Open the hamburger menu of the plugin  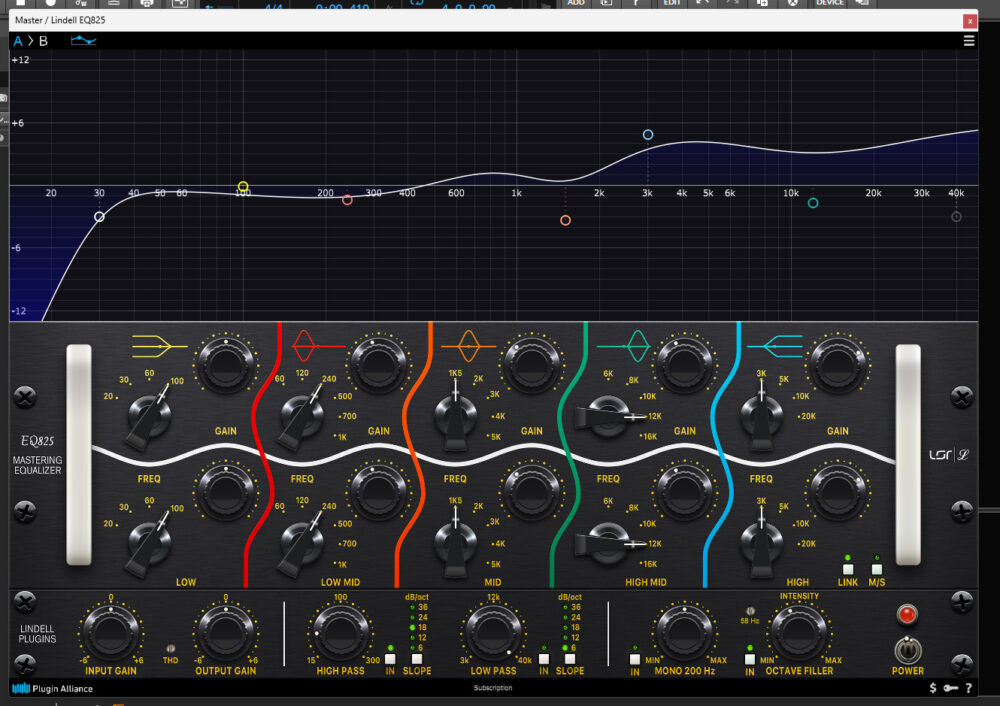[x=969, y=41]
